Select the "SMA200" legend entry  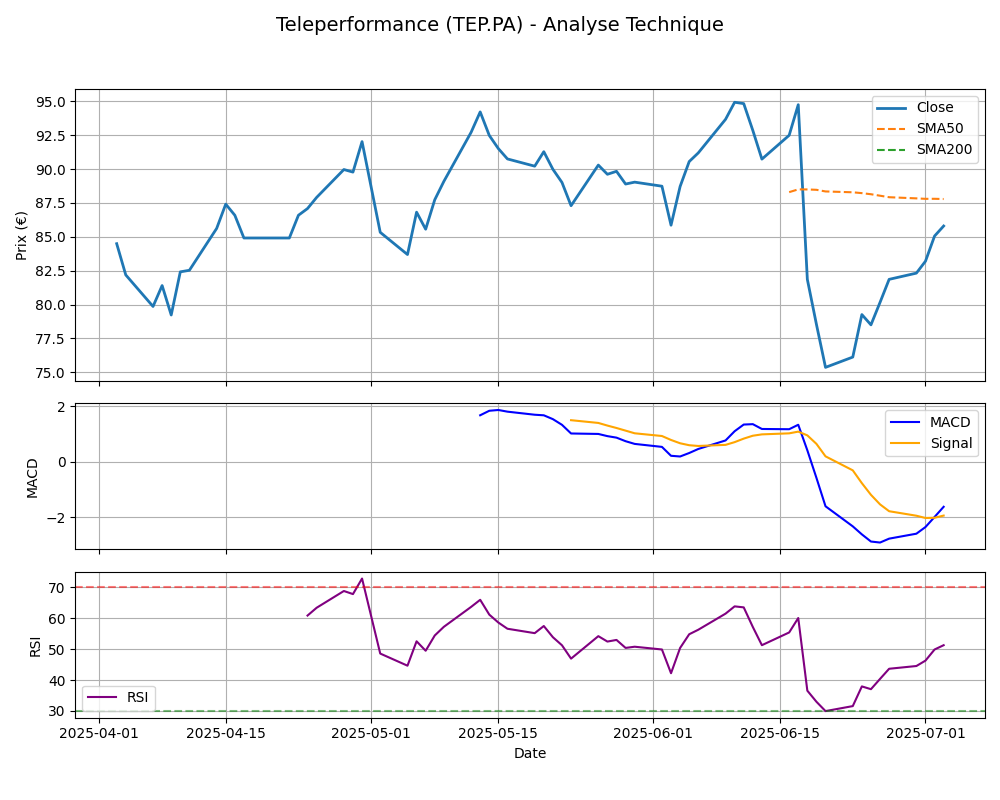(925, 149)
